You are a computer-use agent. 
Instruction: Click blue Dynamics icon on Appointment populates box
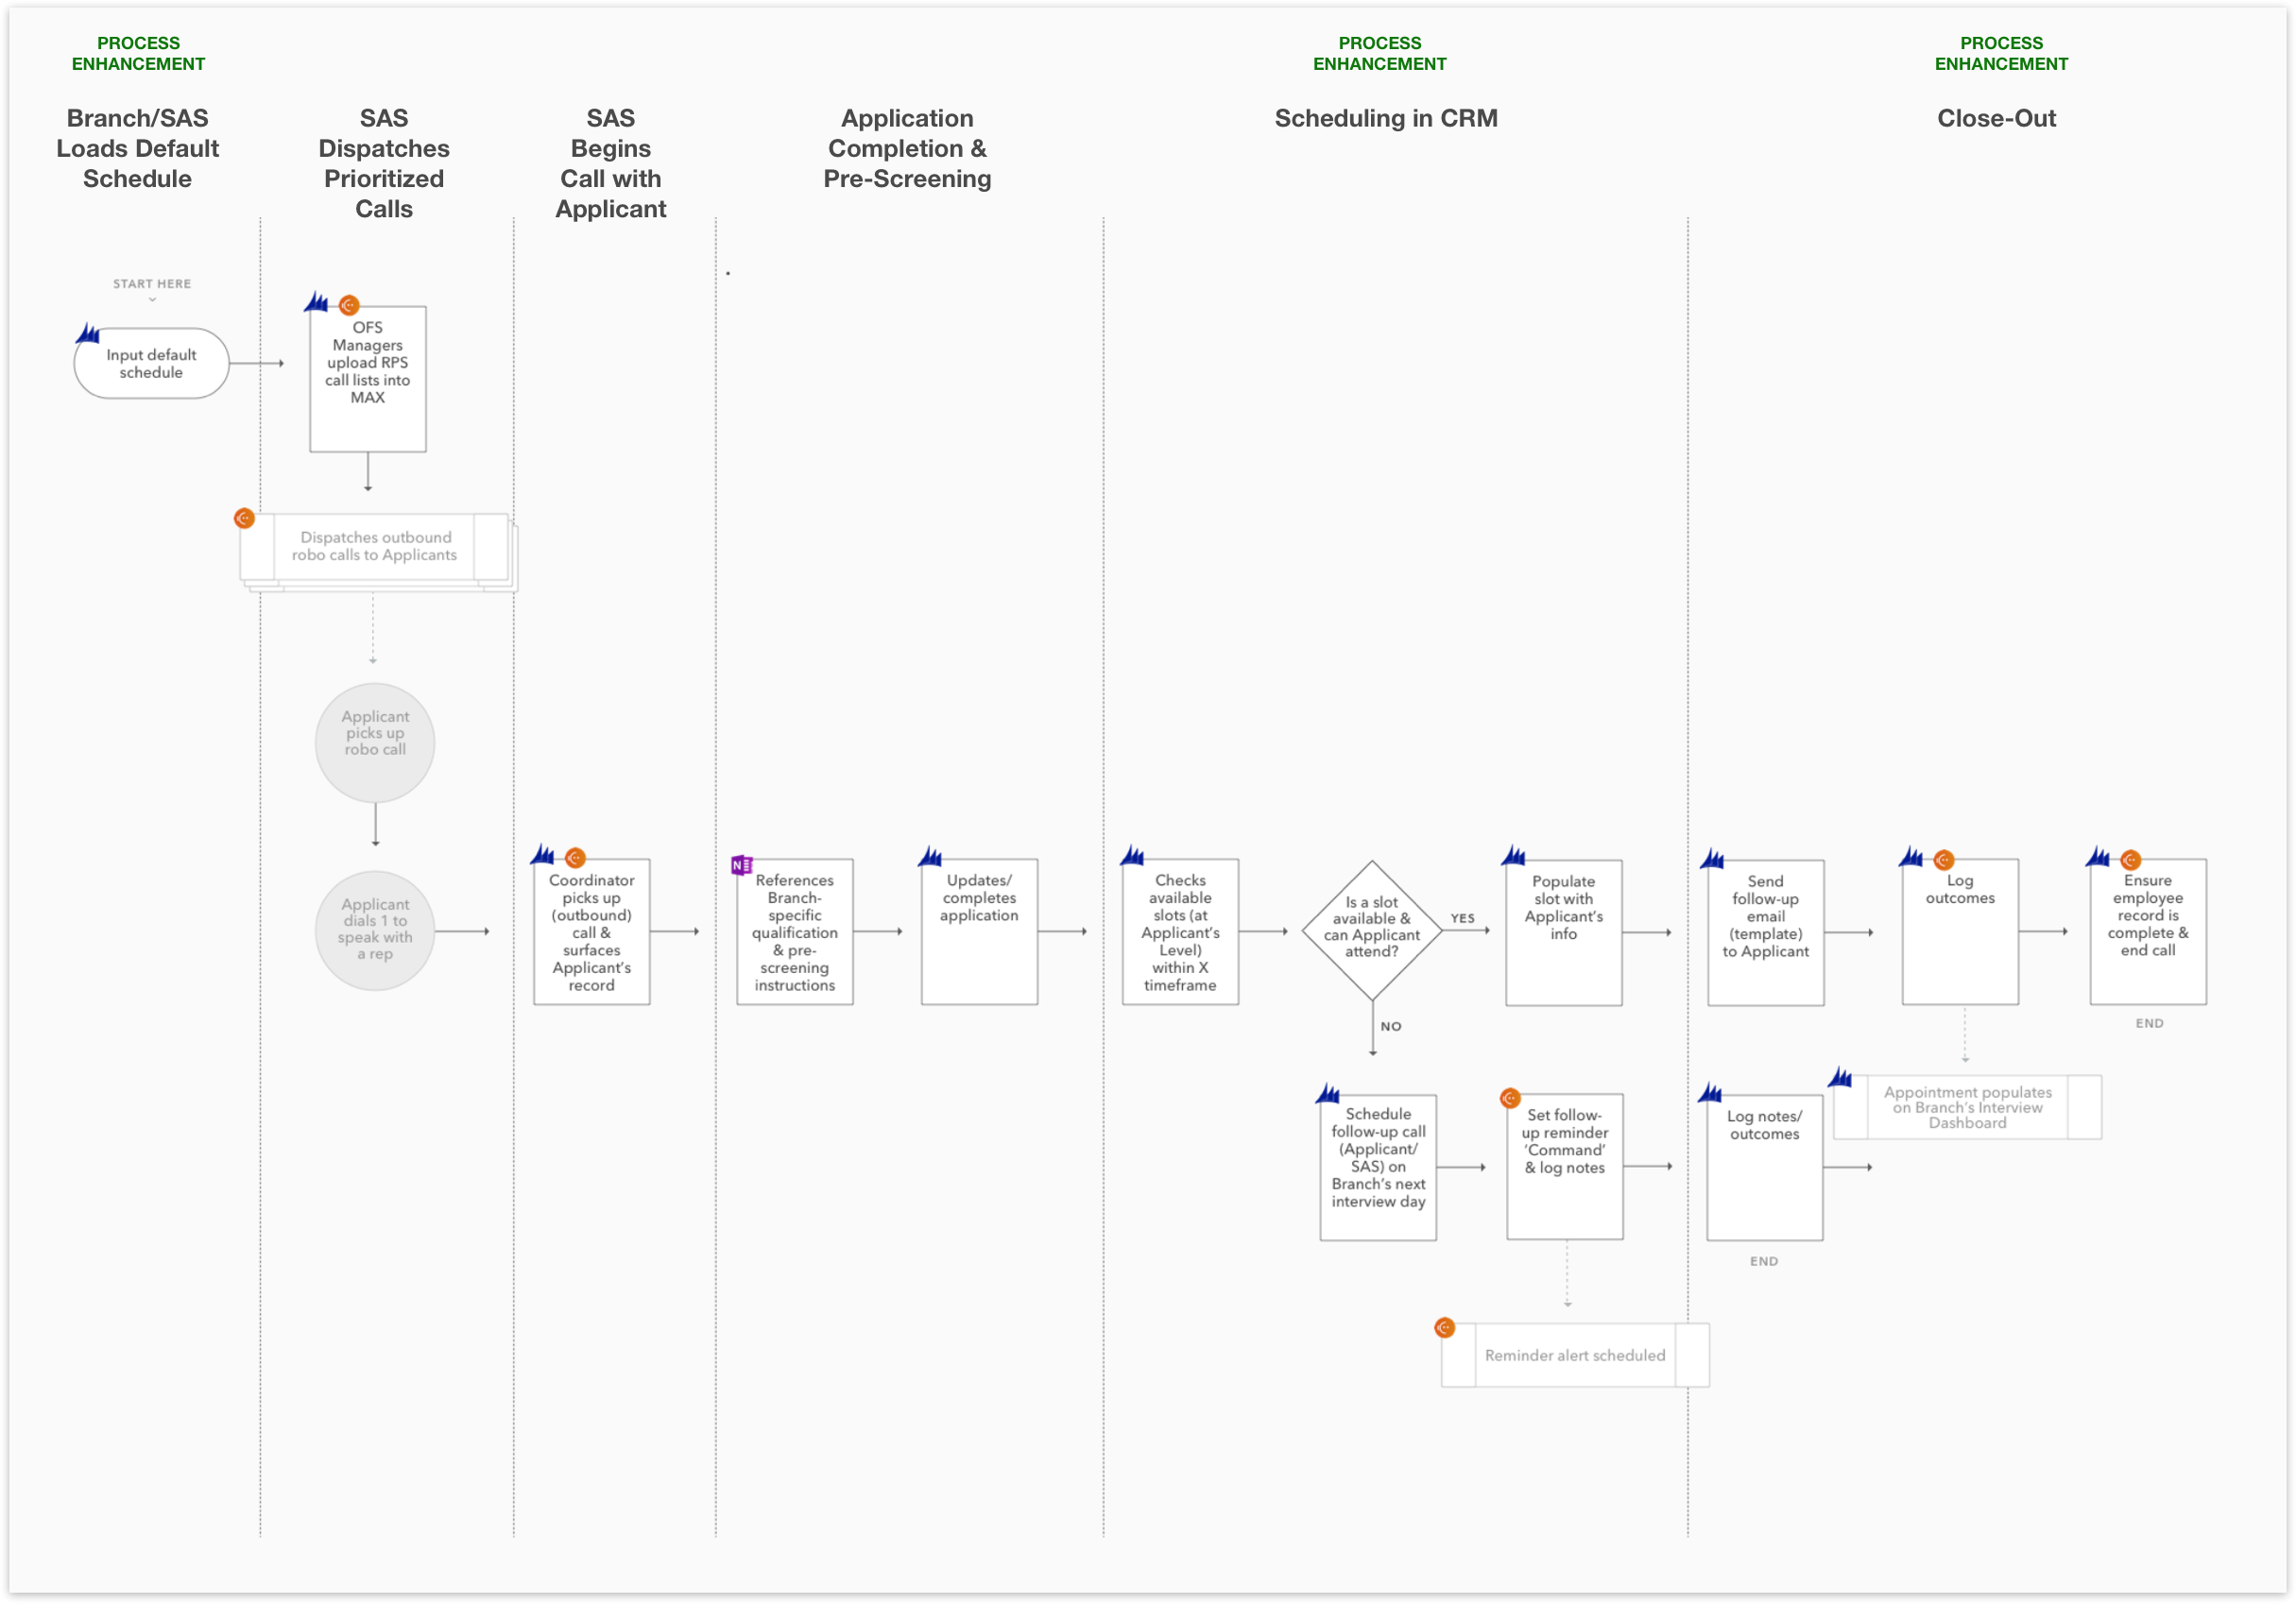[x=1840, y=1078]
